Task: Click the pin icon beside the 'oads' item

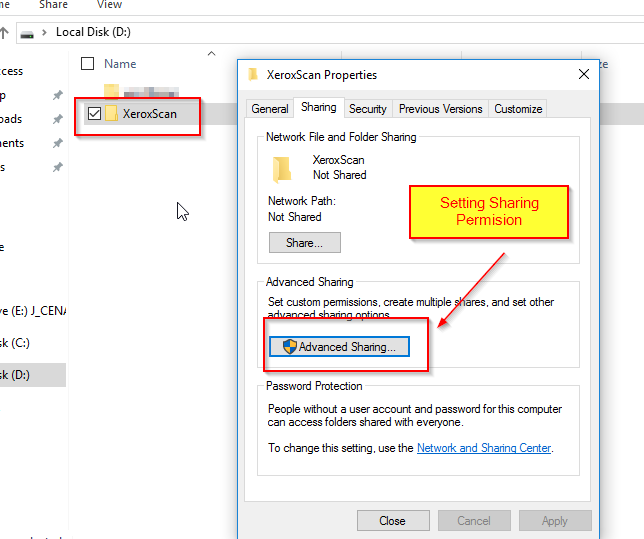Action: coord(58,119)
